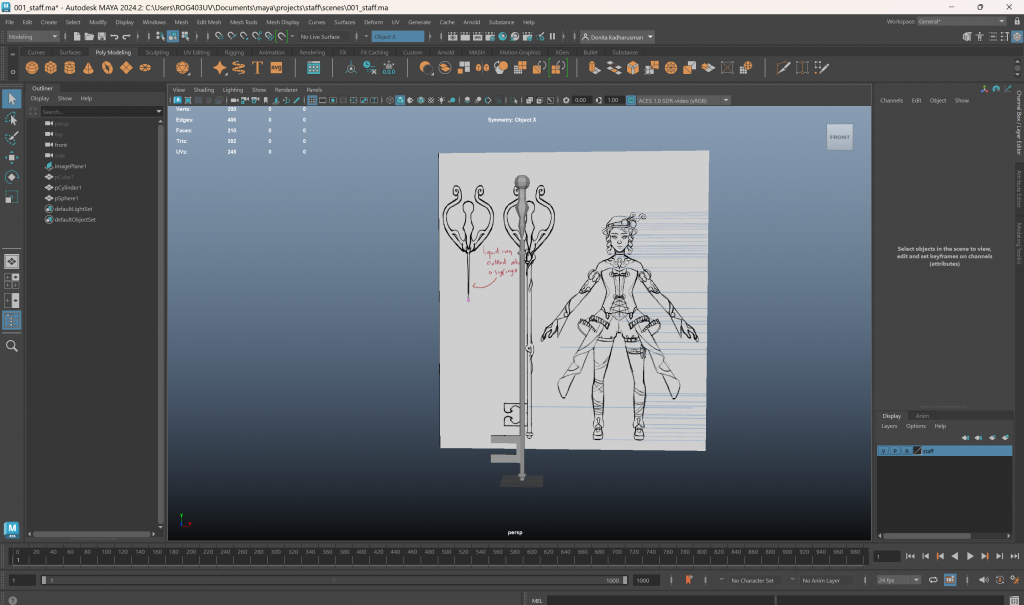Open the Mesh Tools menu
Screen dimensions: 1024x605
coord(243,22)
